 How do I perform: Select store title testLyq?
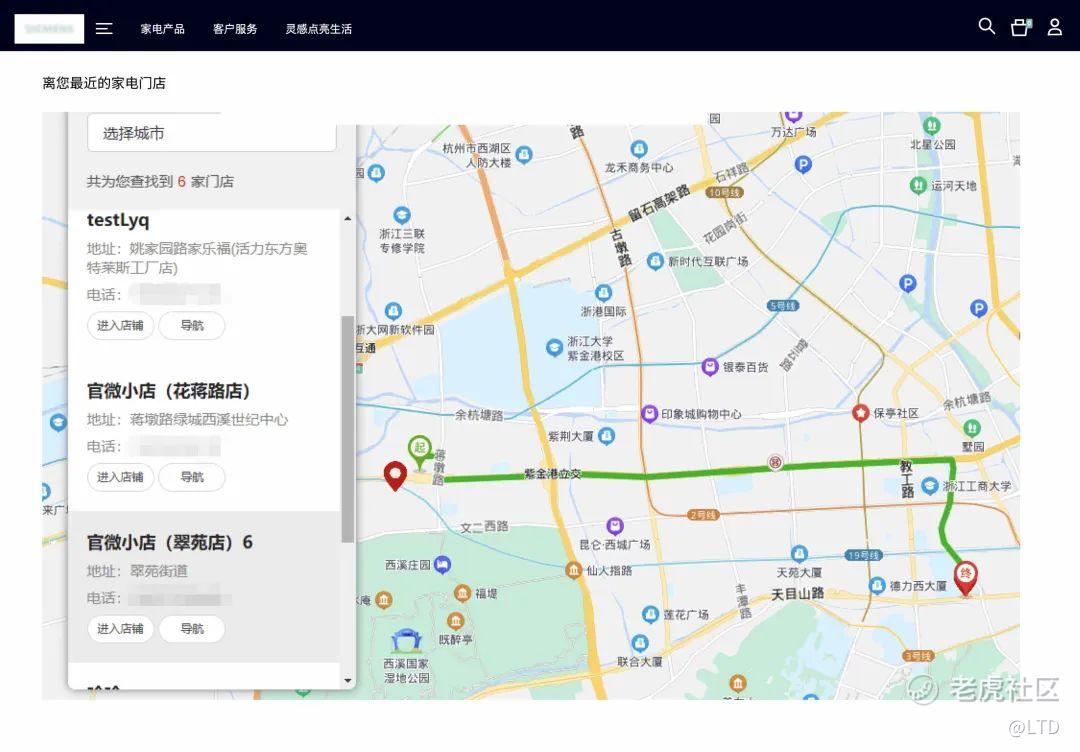[x=118, y=220]
